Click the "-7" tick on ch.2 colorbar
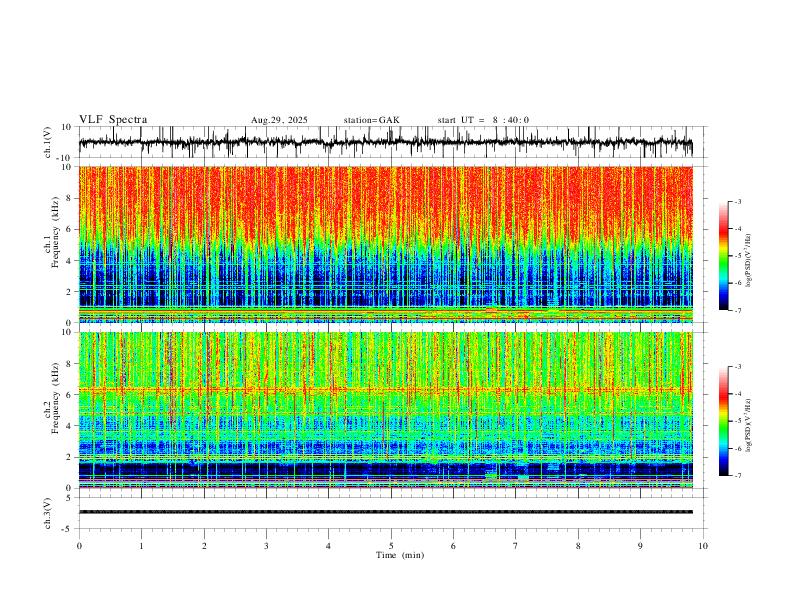 tap(738, 476)
